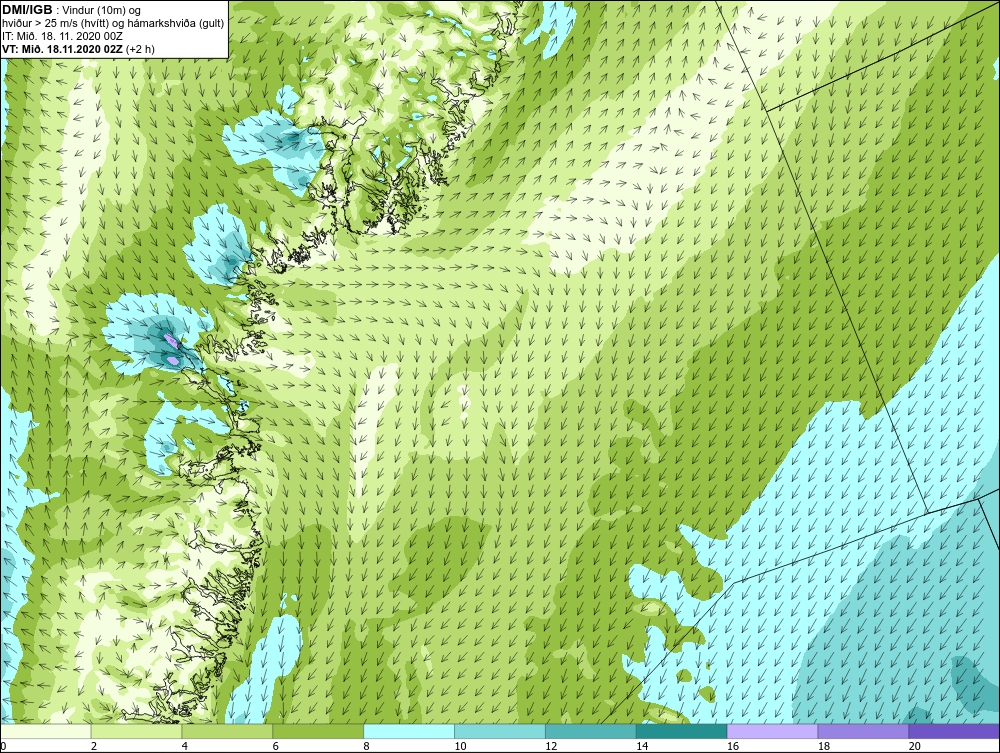Screen dimensions: 1000x753
Task: Click the legend scale value 8
Action: tap(366, 746)
